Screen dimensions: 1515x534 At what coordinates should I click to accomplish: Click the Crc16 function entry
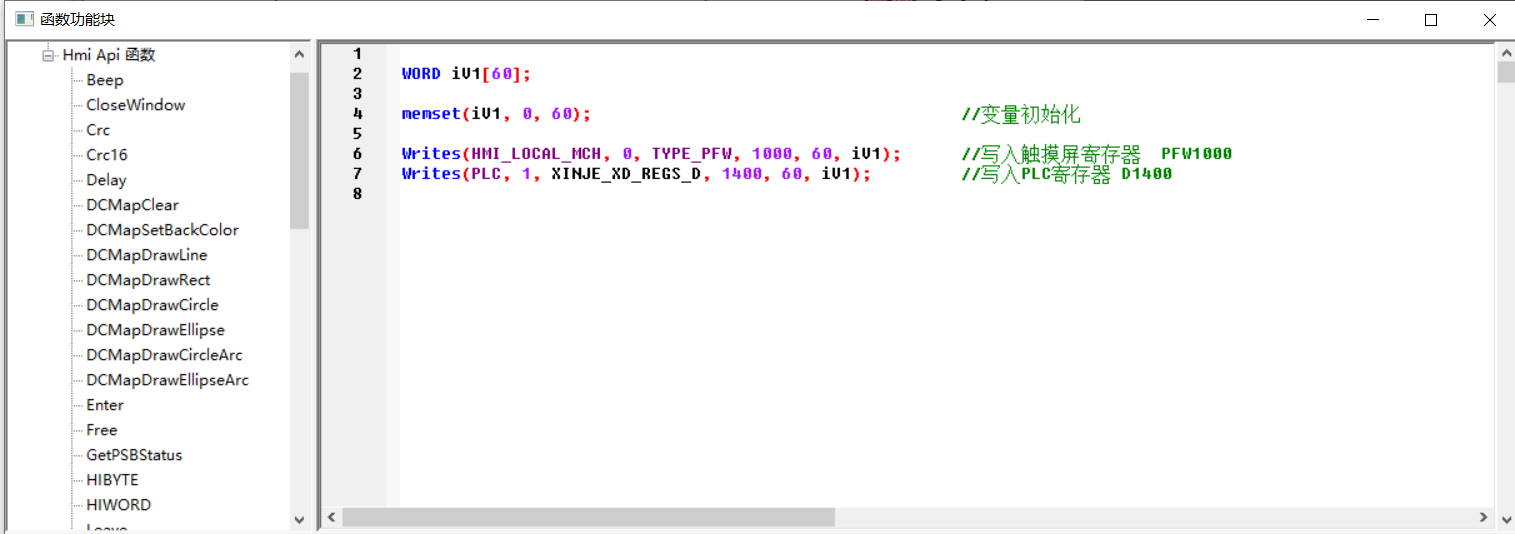point(107,155)
